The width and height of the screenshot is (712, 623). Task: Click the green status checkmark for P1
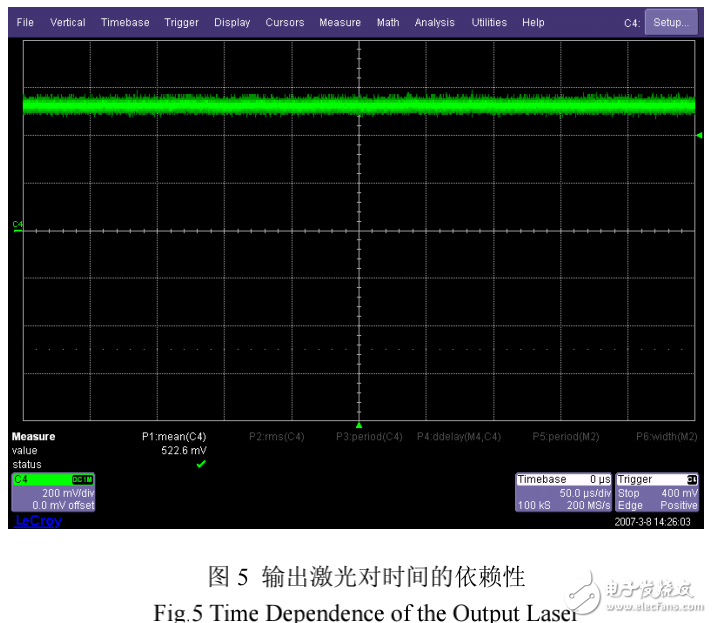(x=201, y=464)
